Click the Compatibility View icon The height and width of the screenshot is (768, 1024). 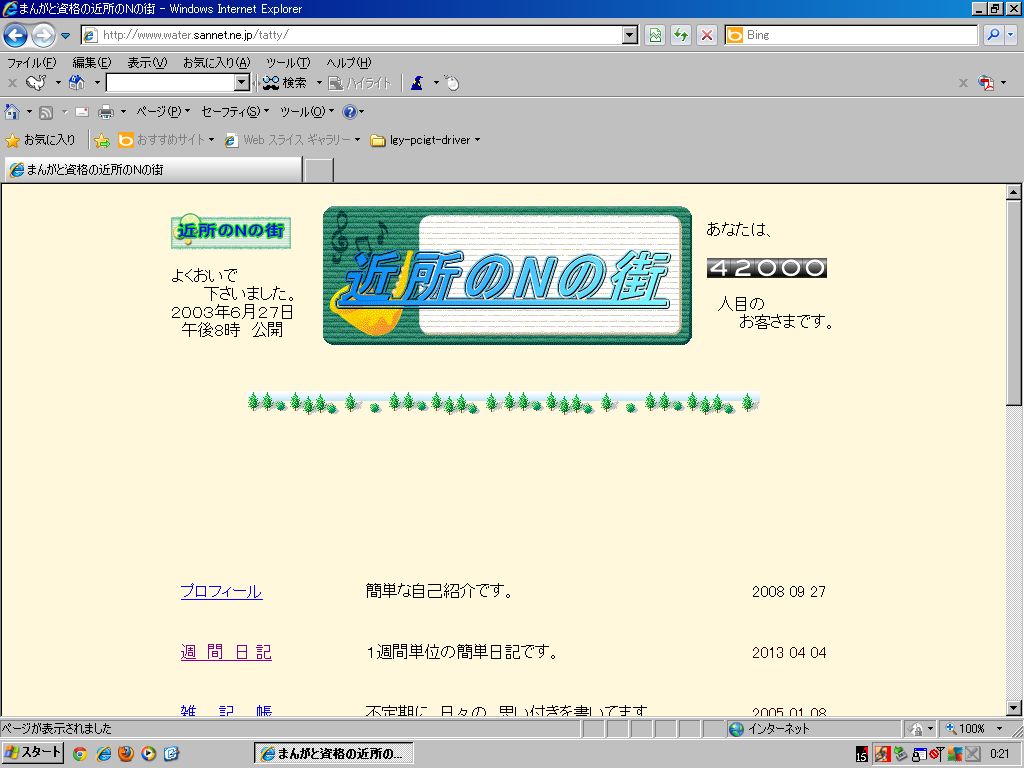point(655,35)
